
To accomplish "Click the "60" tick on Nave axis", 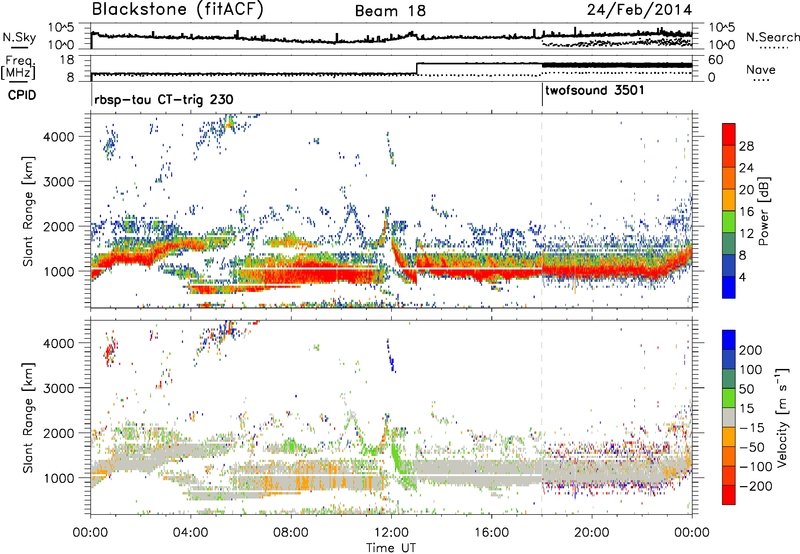I will coord(716,60).
